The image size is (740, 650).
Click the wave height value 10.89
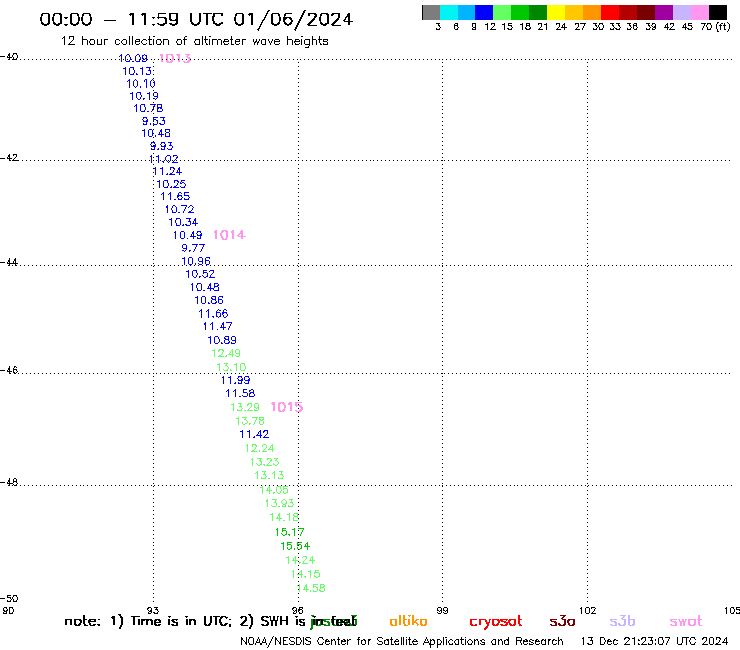222,340
